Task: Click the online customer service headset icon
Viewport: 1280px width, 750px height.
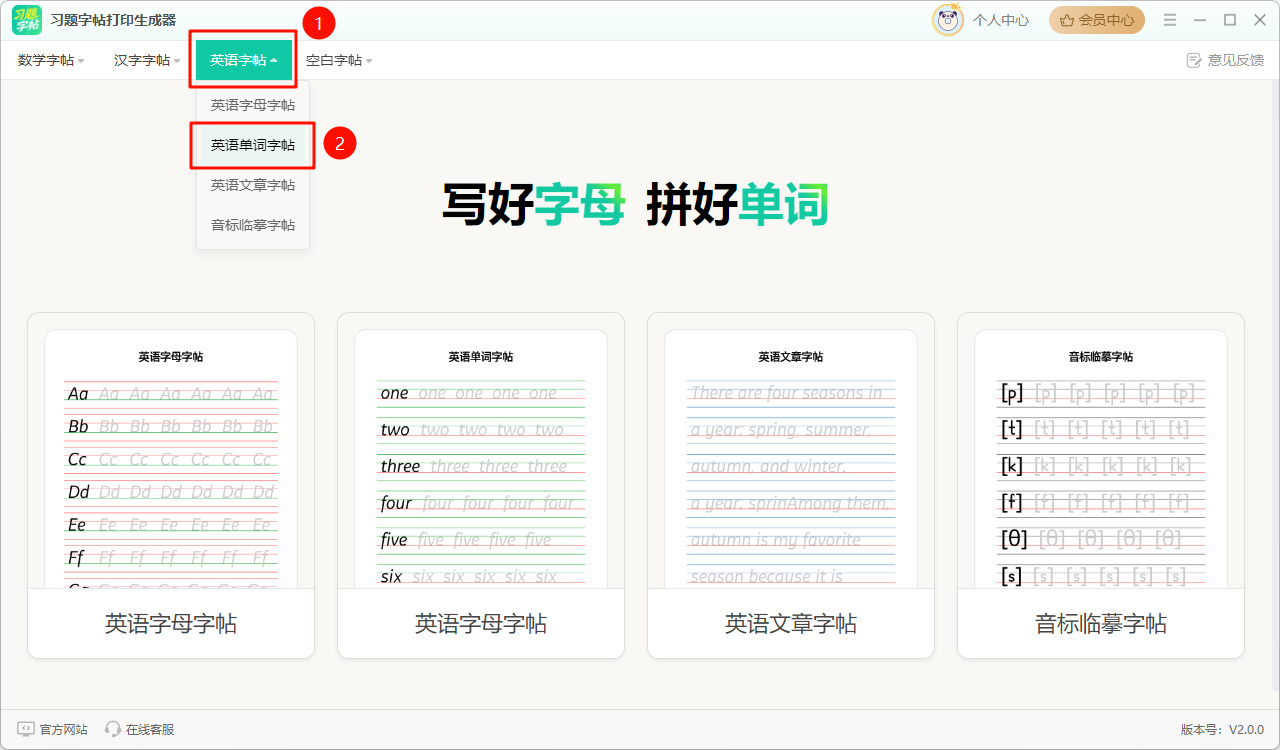Action: [x=113, y=729]
